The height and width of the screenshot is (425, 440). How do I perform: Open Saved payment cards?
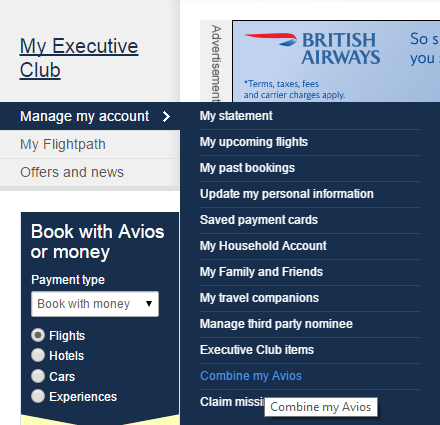pos(259,220)
